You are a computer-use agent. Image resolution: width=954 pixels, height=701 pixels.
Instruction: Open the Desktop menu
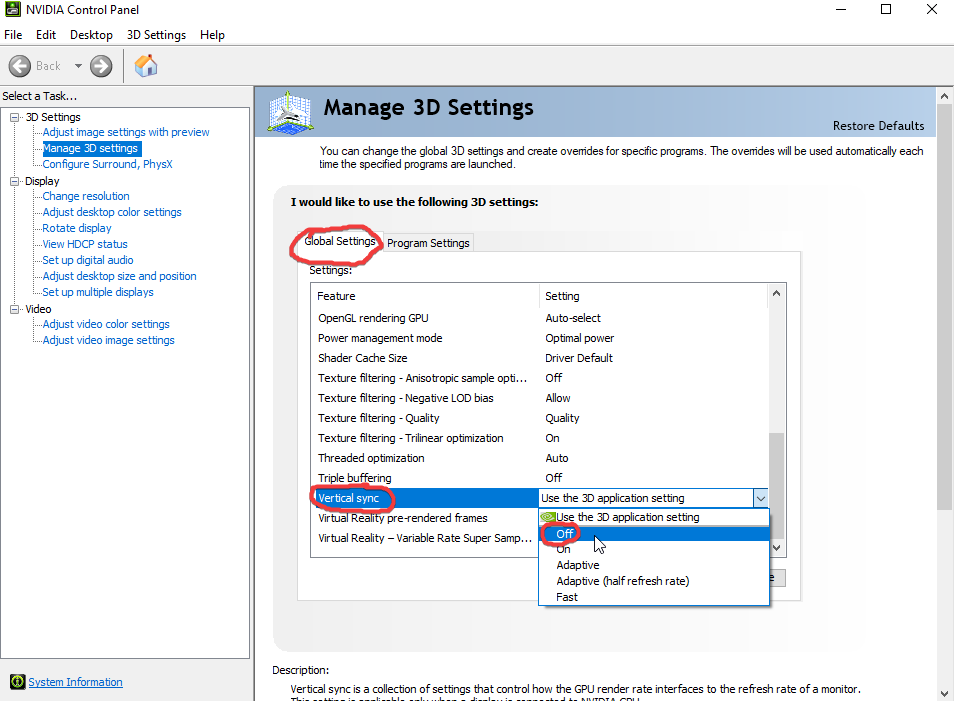(x=91, y=35)
